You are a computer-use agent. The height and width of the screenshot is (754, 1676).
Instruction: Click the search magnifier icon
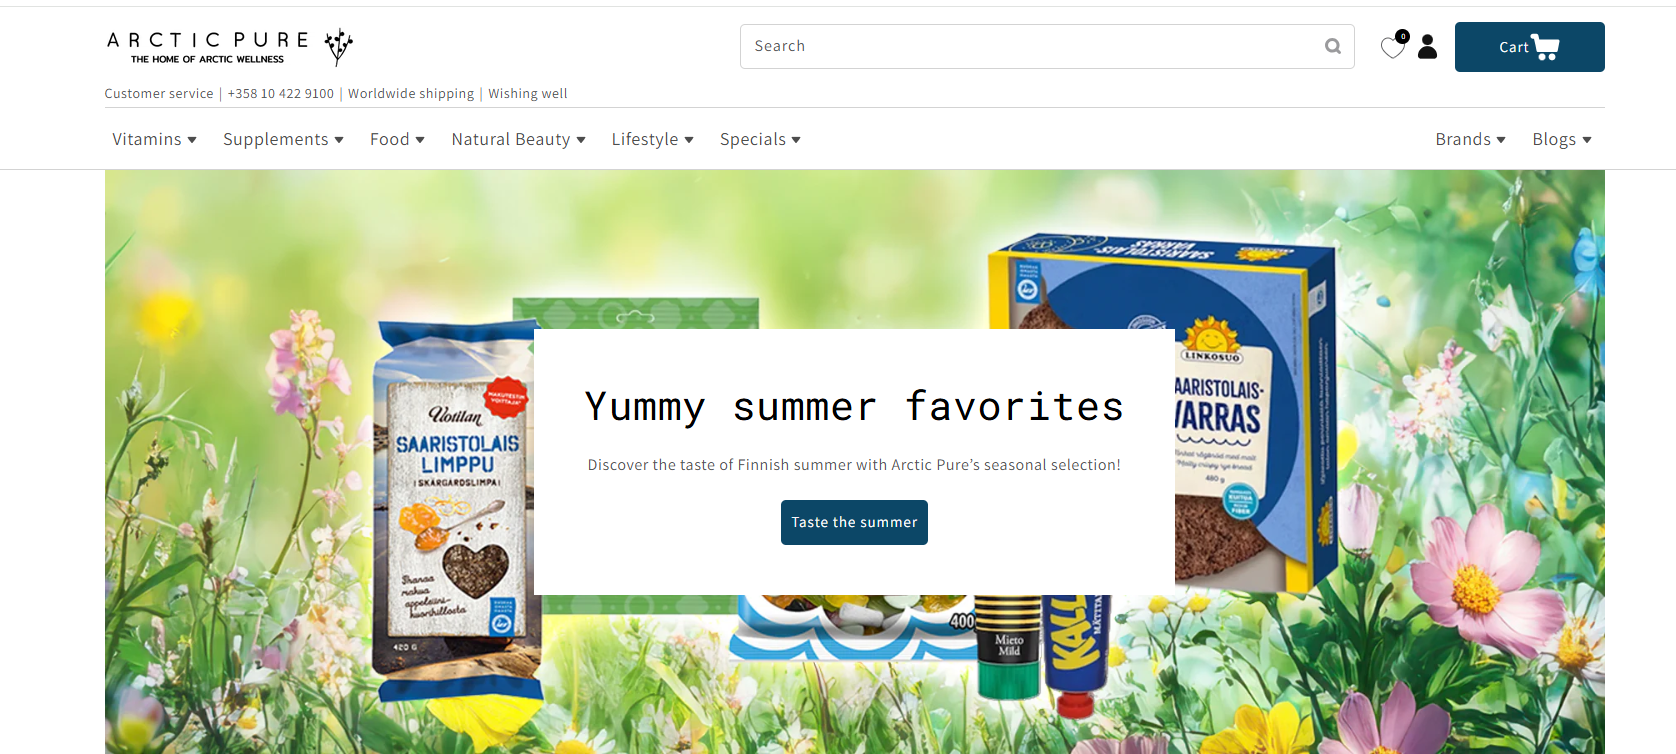[x=1332, y=46]
